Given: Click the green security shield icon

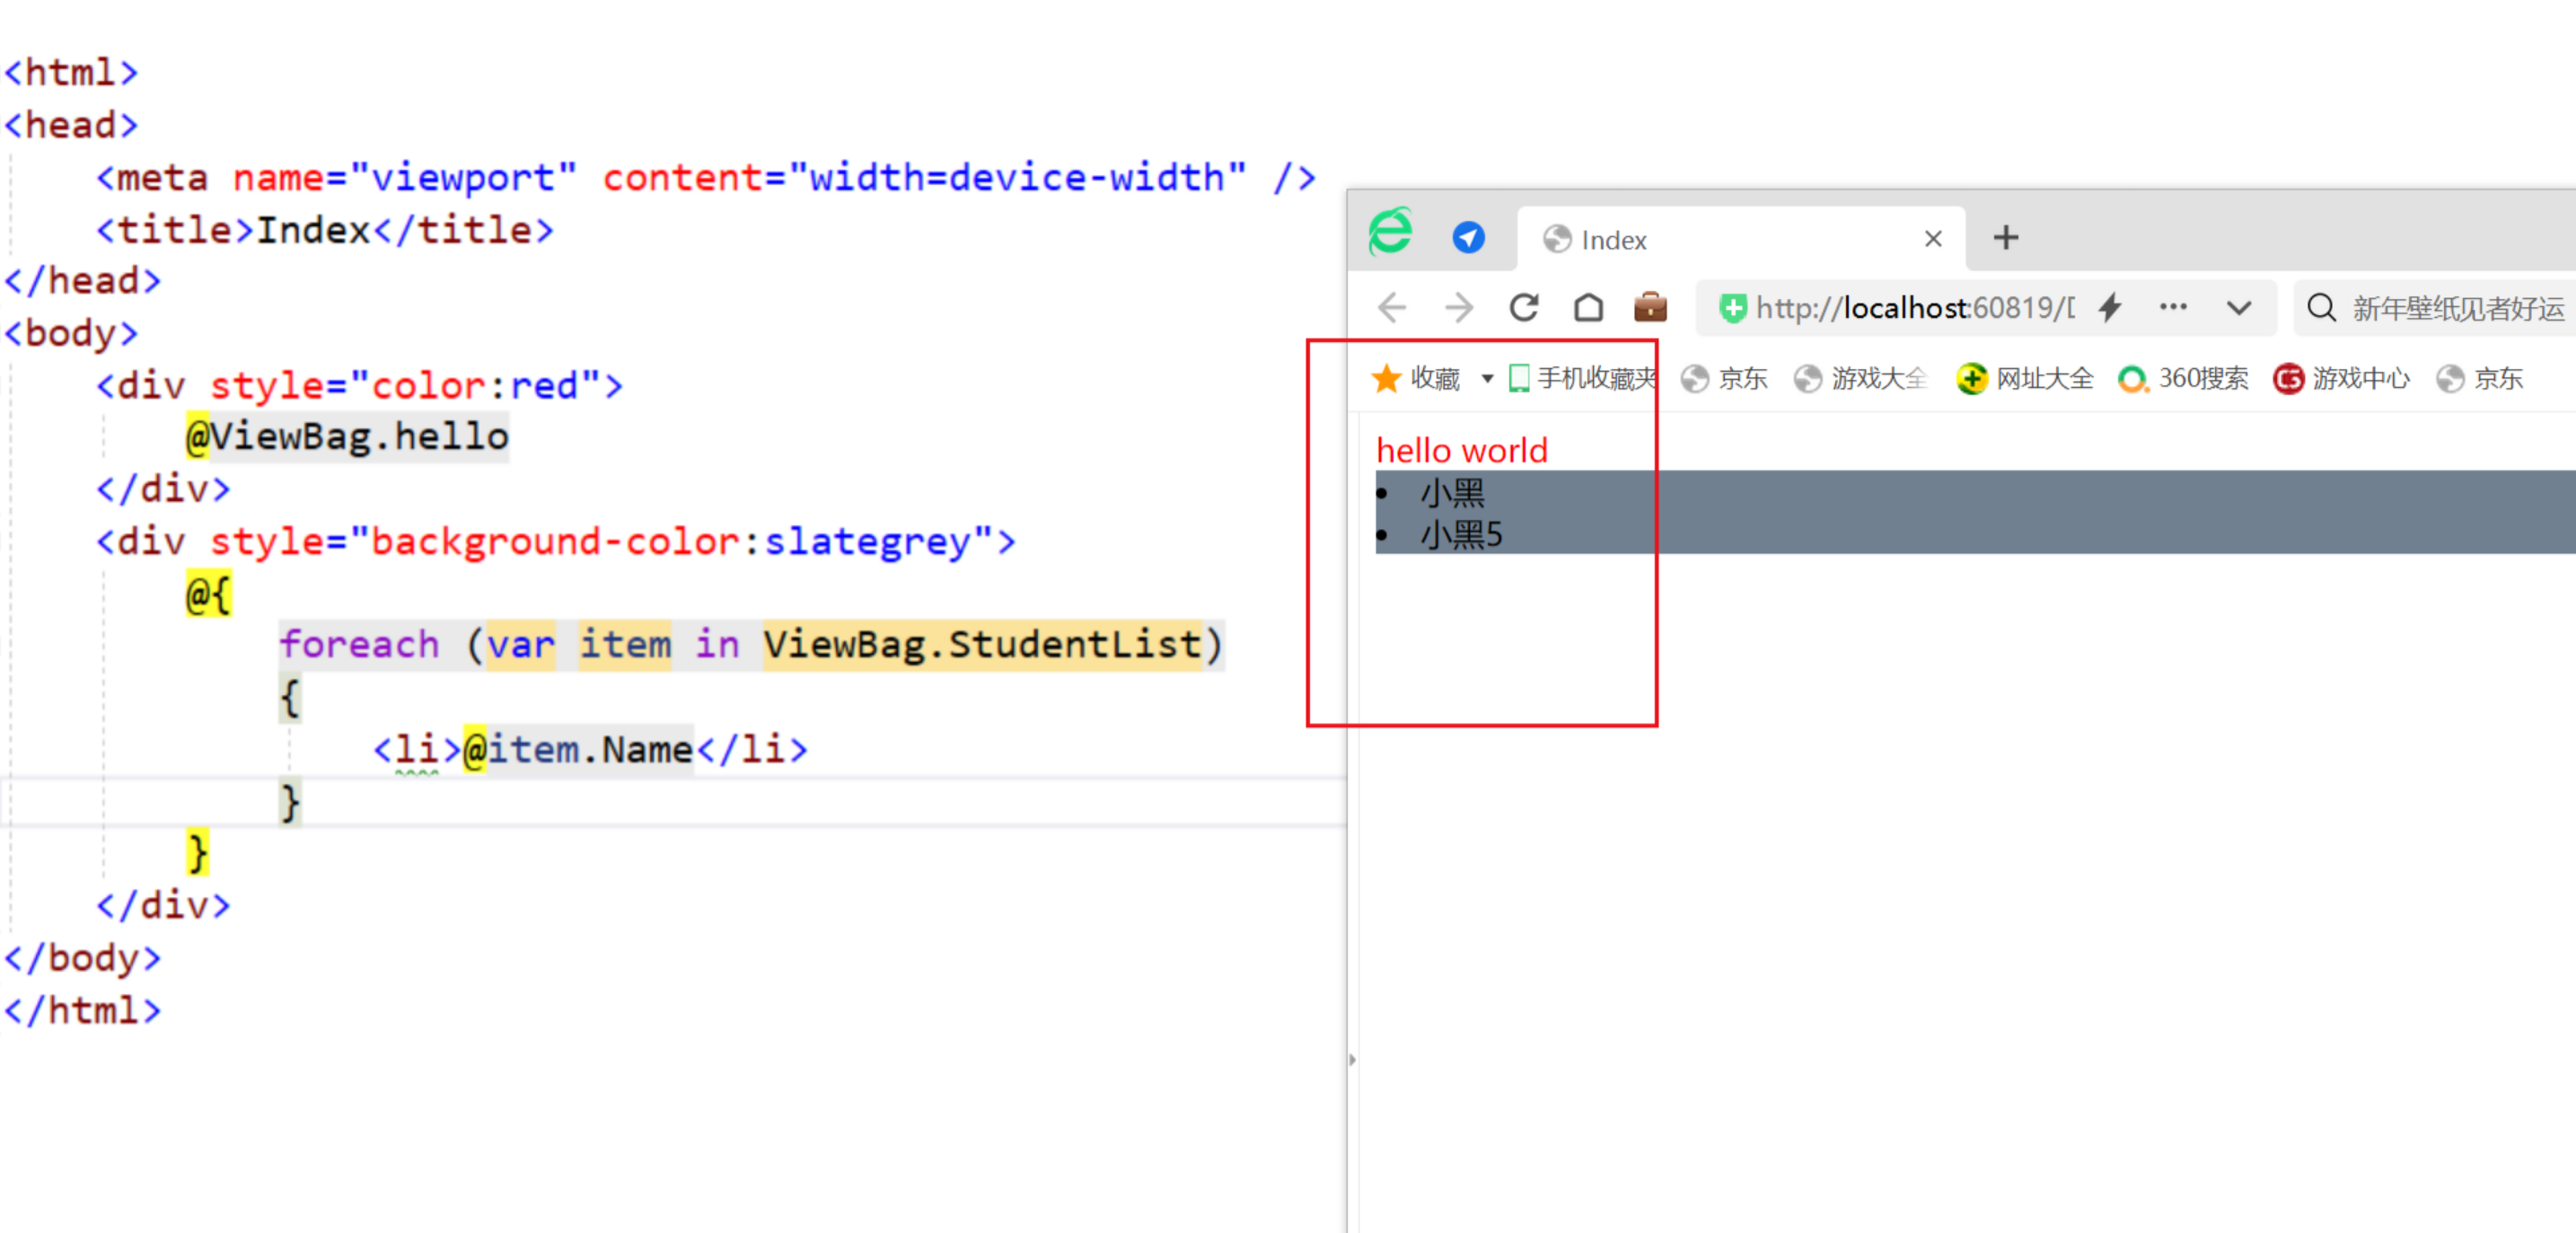Looking at the screenshot, I should click(1733, 307).
